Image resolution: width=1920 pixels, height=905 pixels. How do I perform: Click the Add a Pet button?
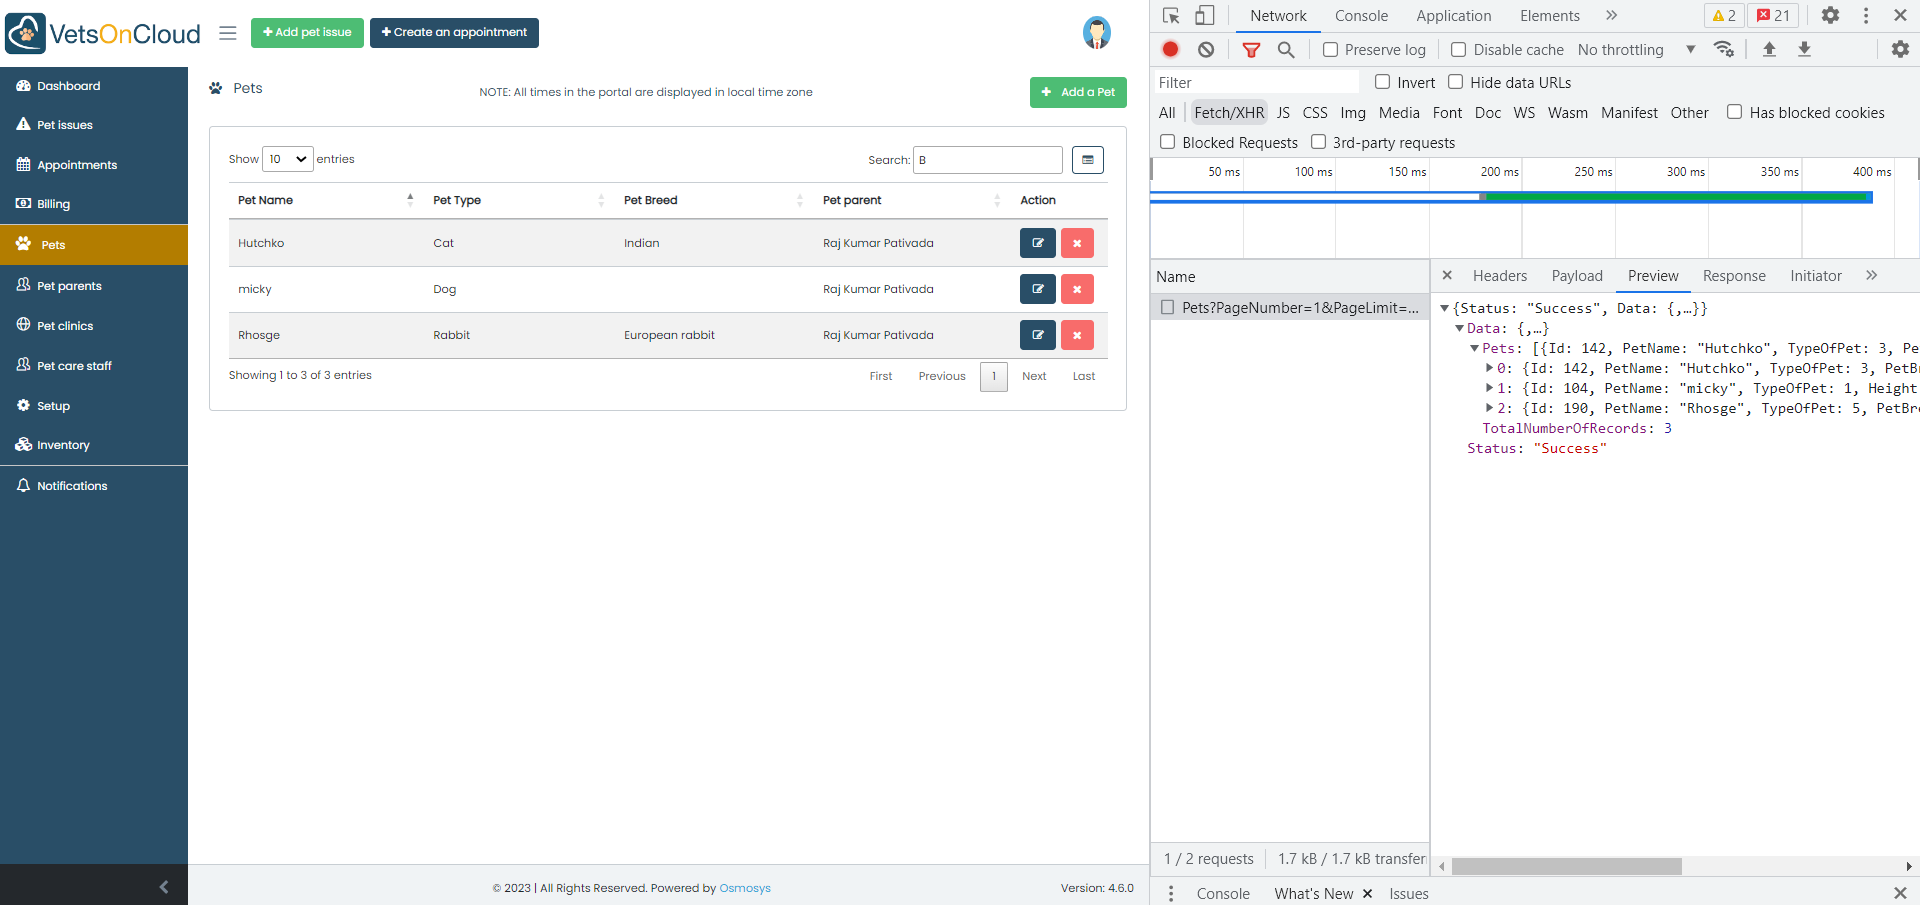(x=1078, y=92)
